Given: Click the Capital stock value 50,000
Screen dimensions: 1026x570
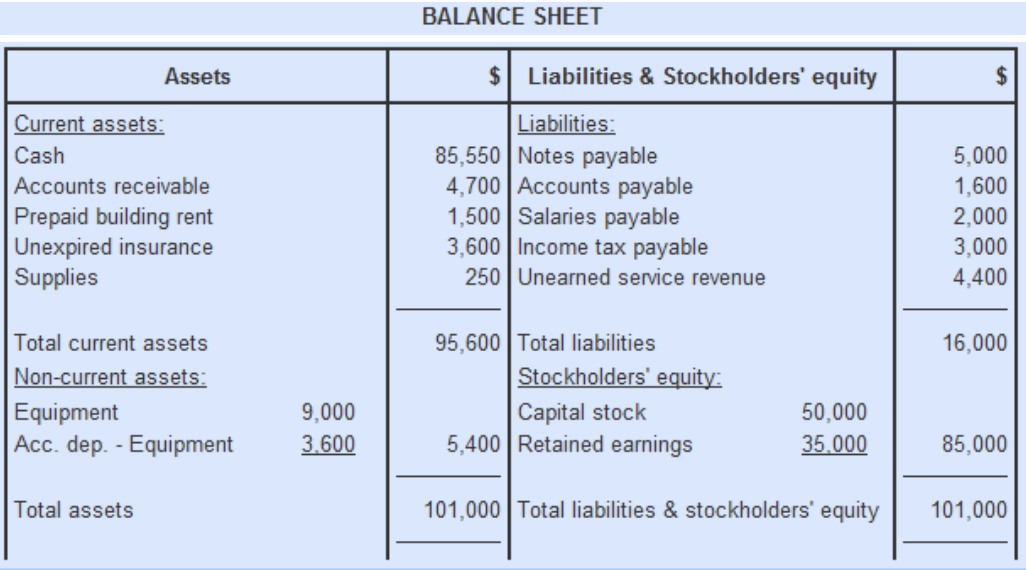Looking at the screenshot, I should [x=834, y=412].
